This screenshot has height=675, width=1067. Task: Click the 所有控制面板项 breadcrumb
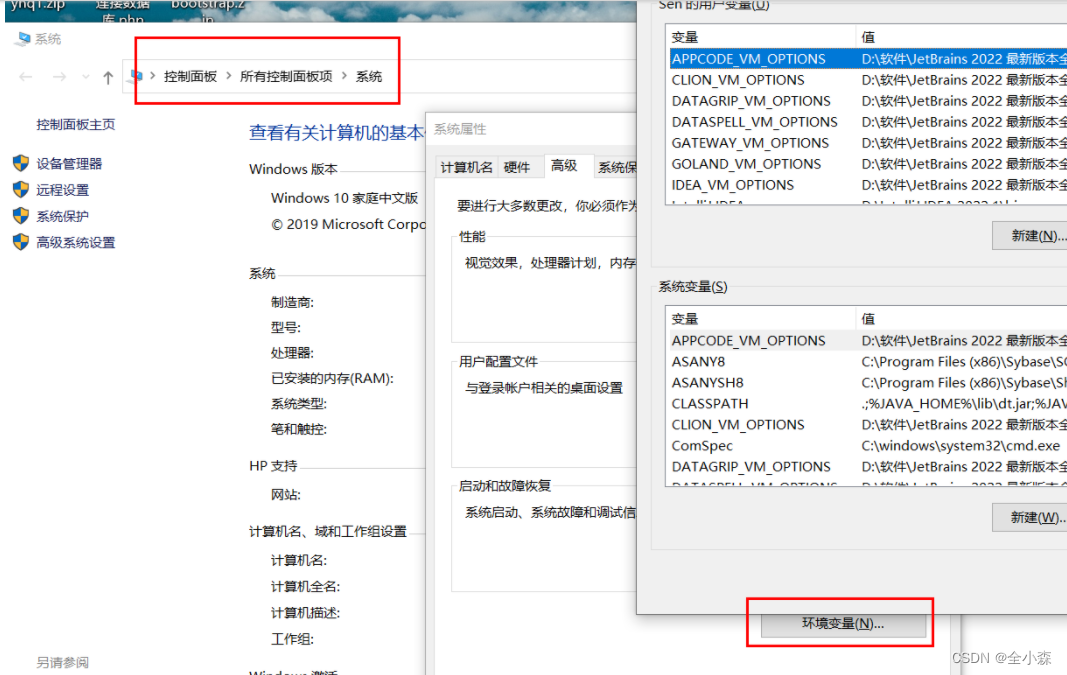(286, 76)
